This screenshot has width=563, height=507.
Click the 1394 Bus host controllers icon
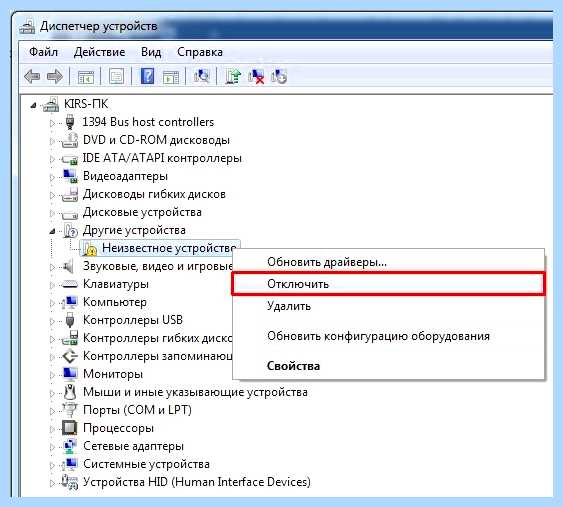pyautogui.click(x=70, y=122)
